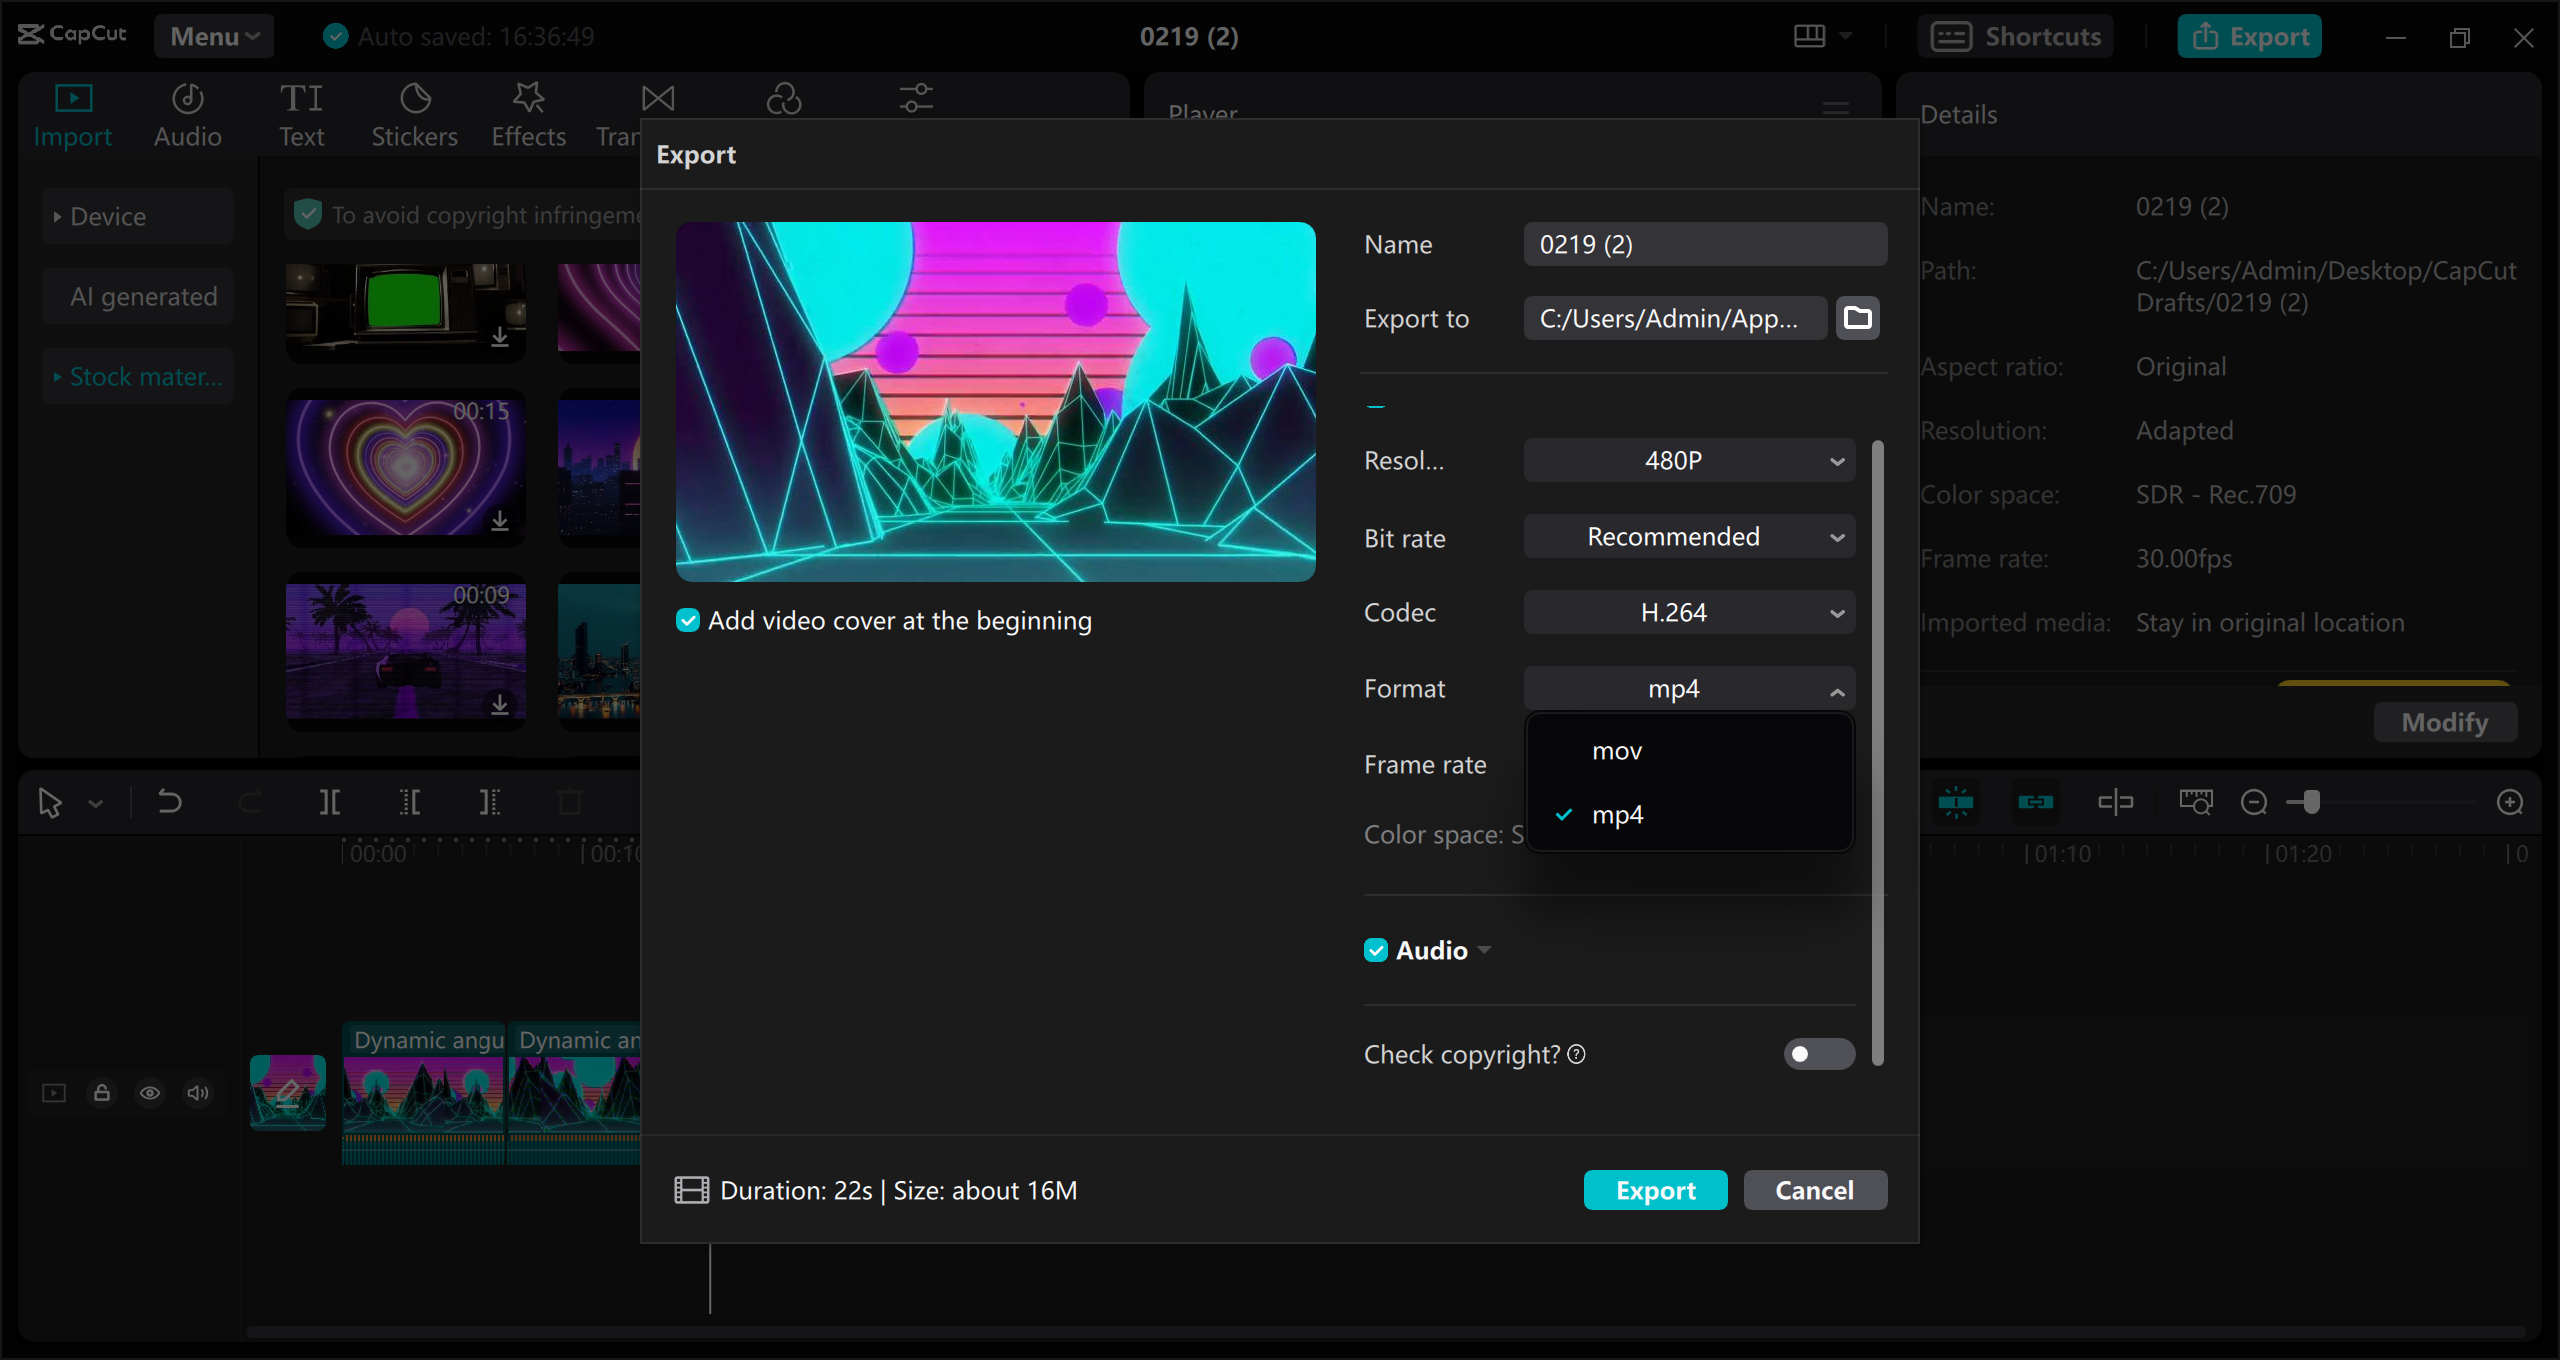Click the Undo icon in the timeline toolbar

pos(168,801)
